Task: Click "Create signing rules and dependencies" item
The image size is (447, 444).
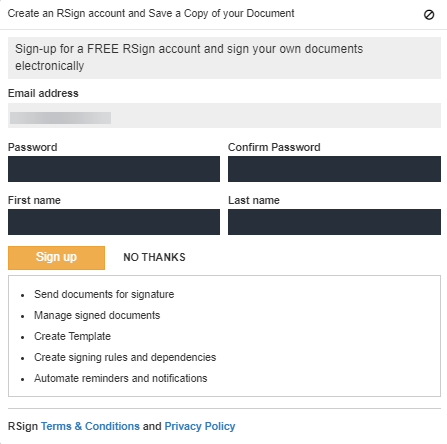Action: 125,357
